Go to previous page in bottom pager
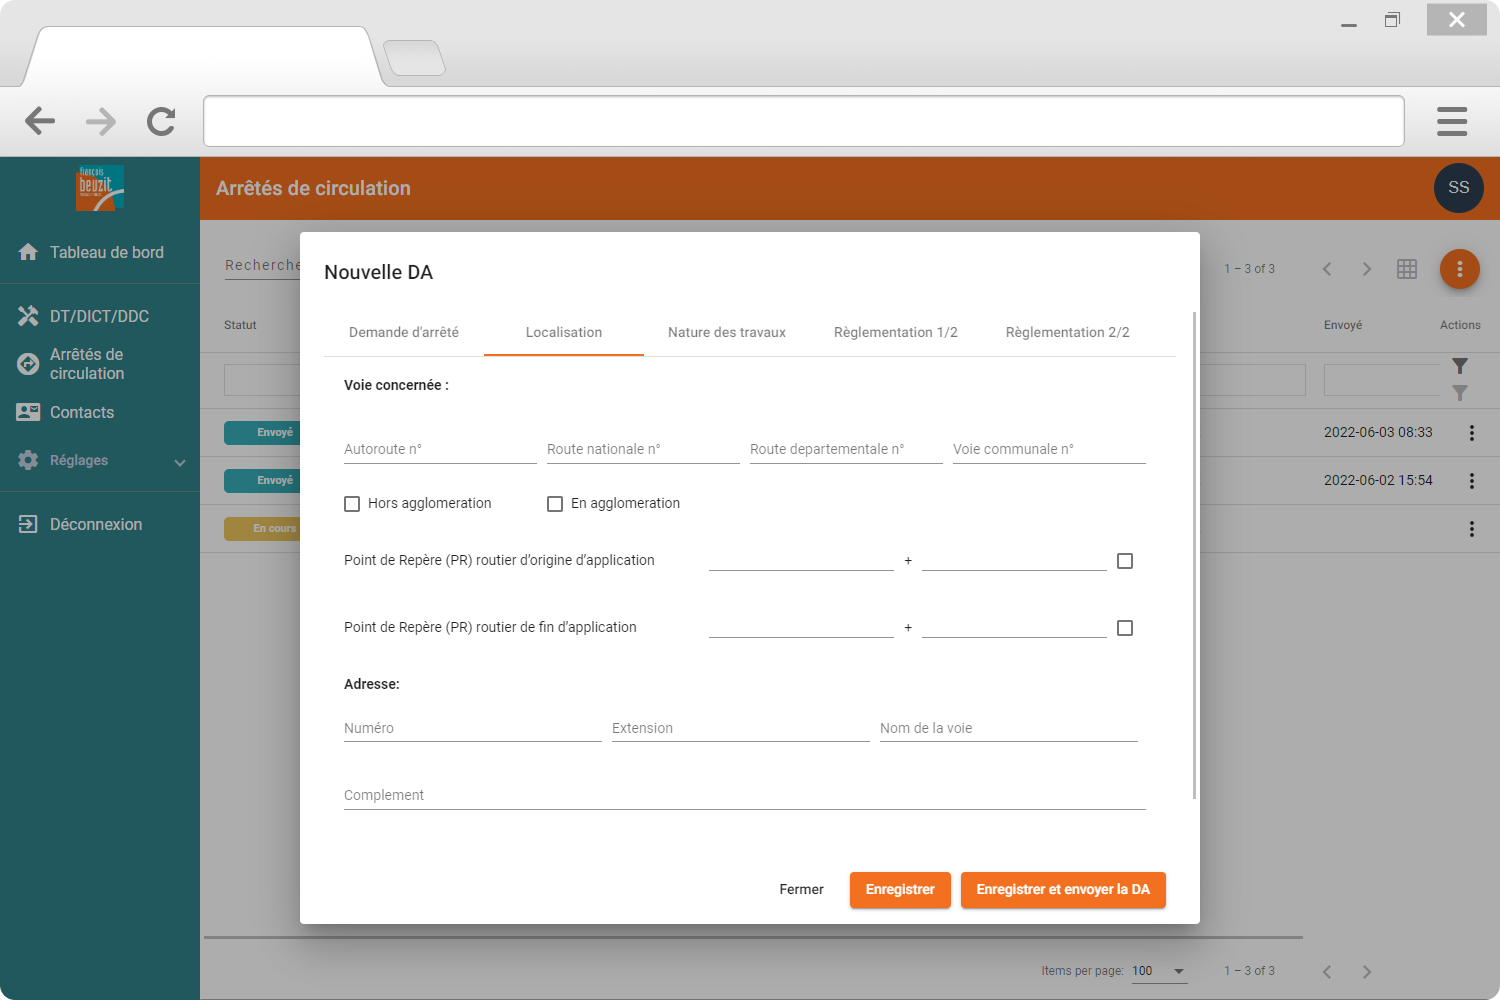Viewport: 1500px width, 1000px height. coord(1327,972)
